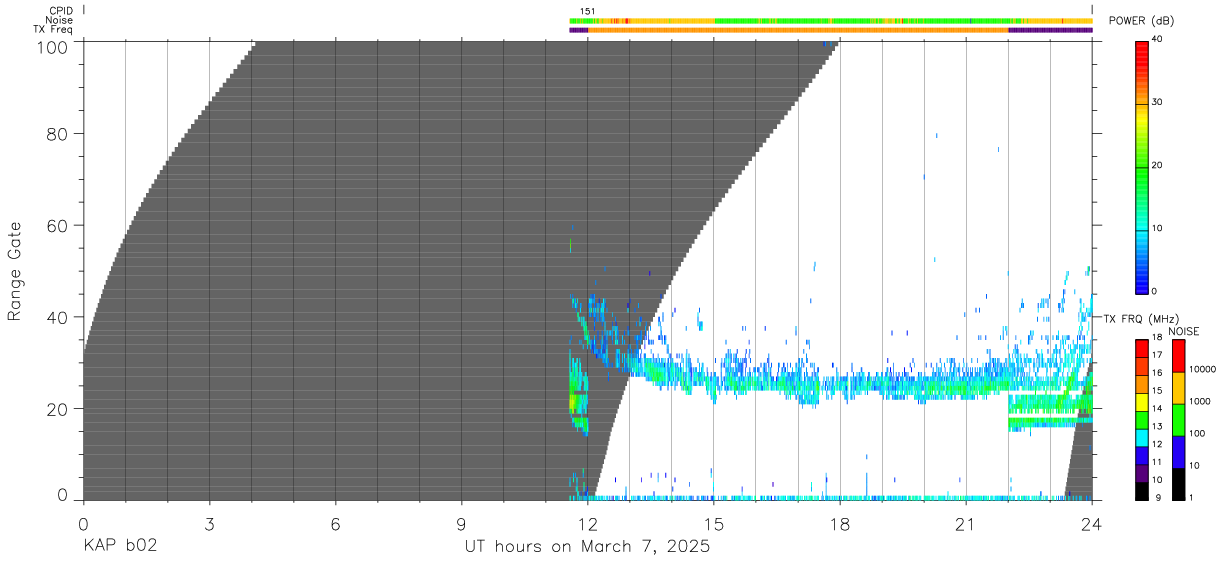This screenshot has width=1228, height=567.
Task: Click the UT hours on March 7, 2025 title
Action: [587, 547]
